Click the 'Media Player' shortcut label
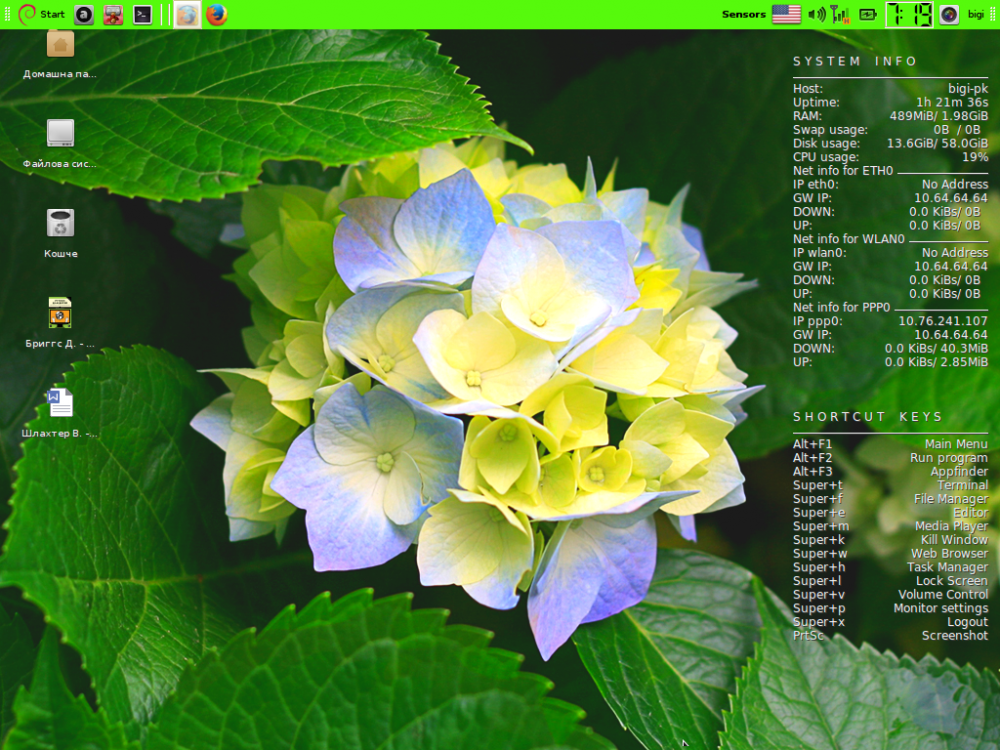This screenshot has width=1000, height=750. 952,526
